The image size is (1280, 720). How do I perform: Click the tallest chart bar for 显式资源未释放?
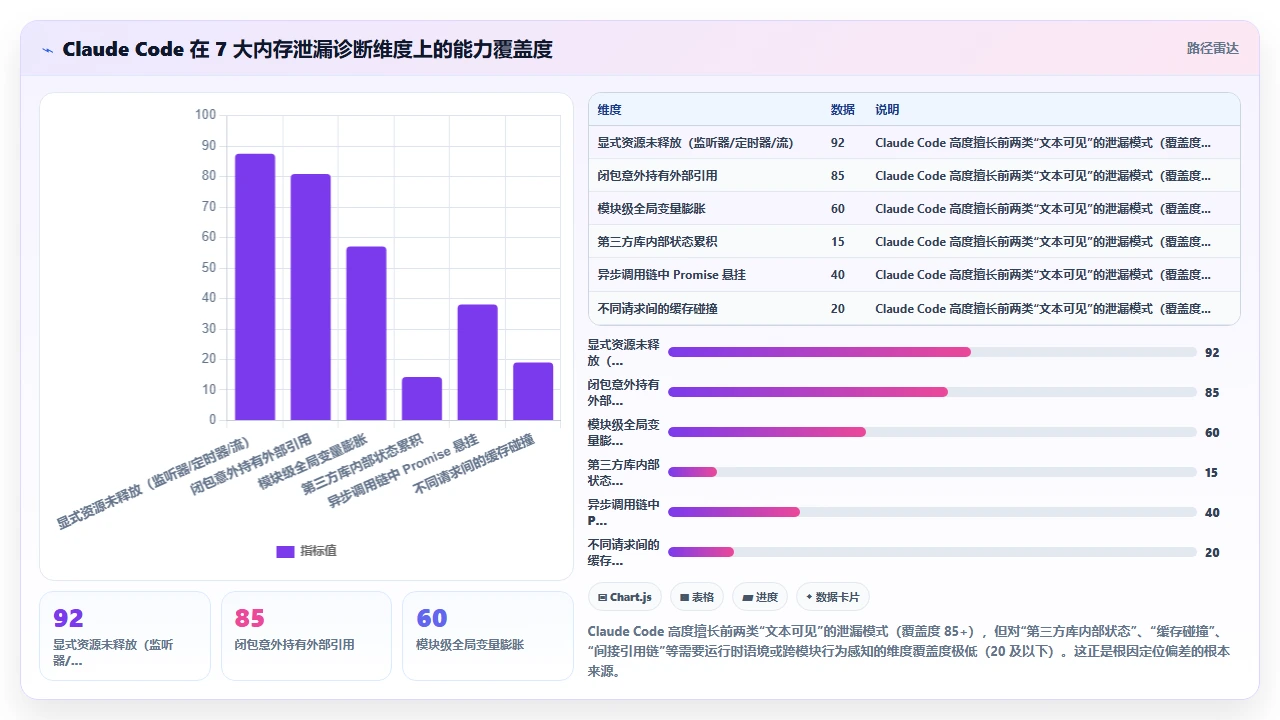[255, 287]
